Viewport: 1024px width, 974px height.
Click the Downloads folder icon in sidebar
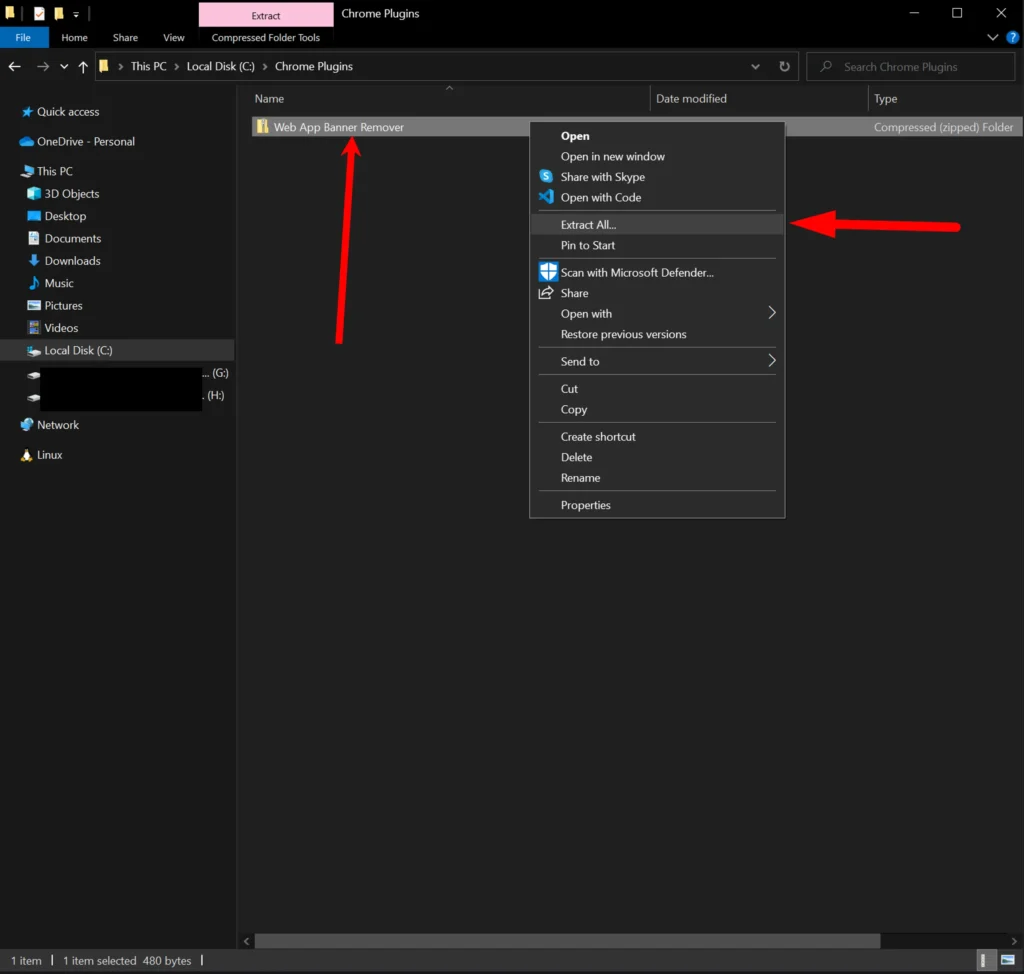(34, 261)
